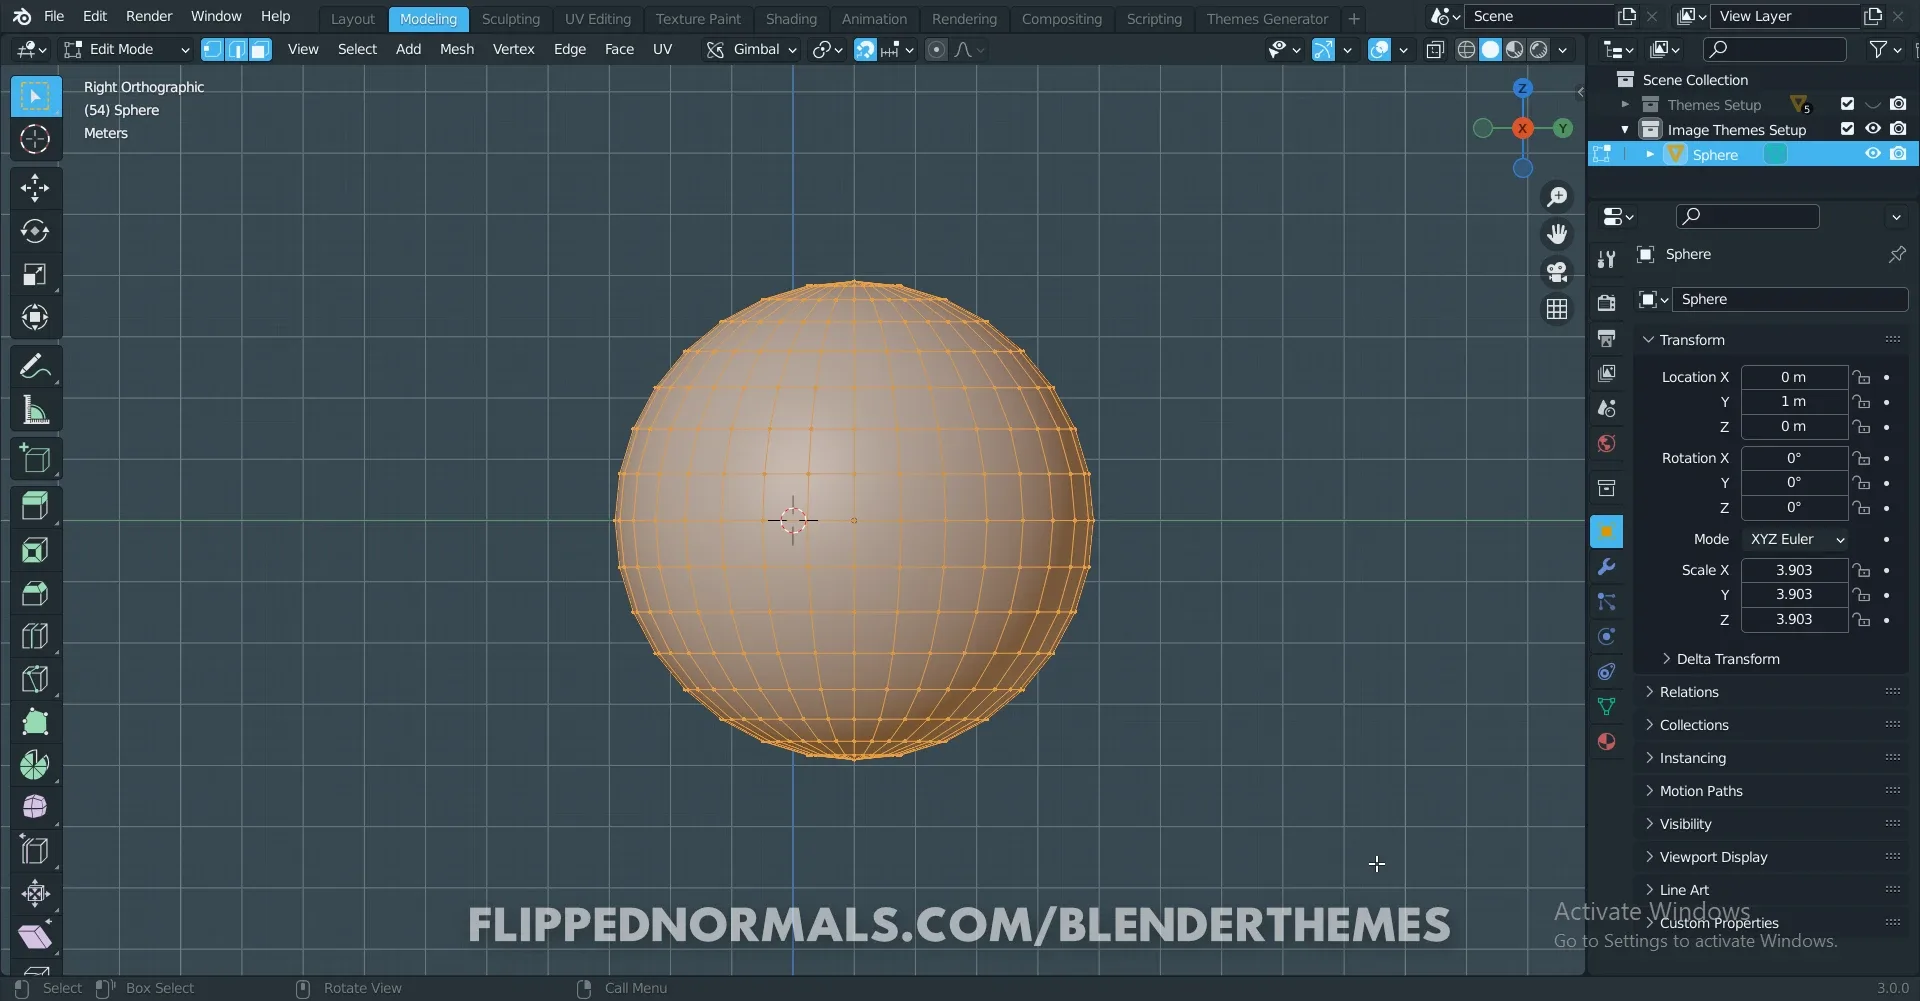Open the Mesh menu in the header
Image resolution: width=1920 pixels, height=1001 pixels.
(457, 49)
